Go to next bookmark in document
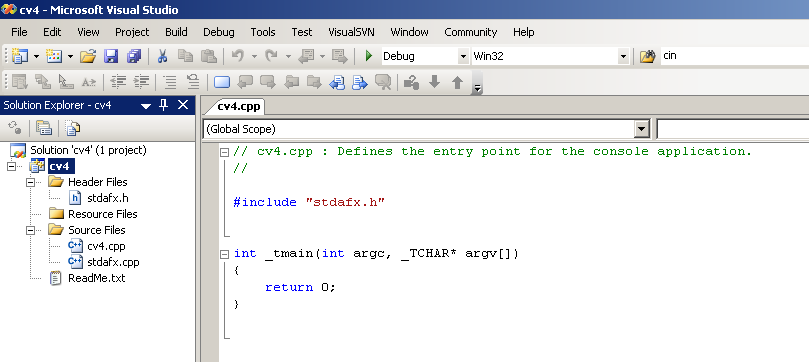Screen dimensions: 809x362 click(x=360, y=82)
